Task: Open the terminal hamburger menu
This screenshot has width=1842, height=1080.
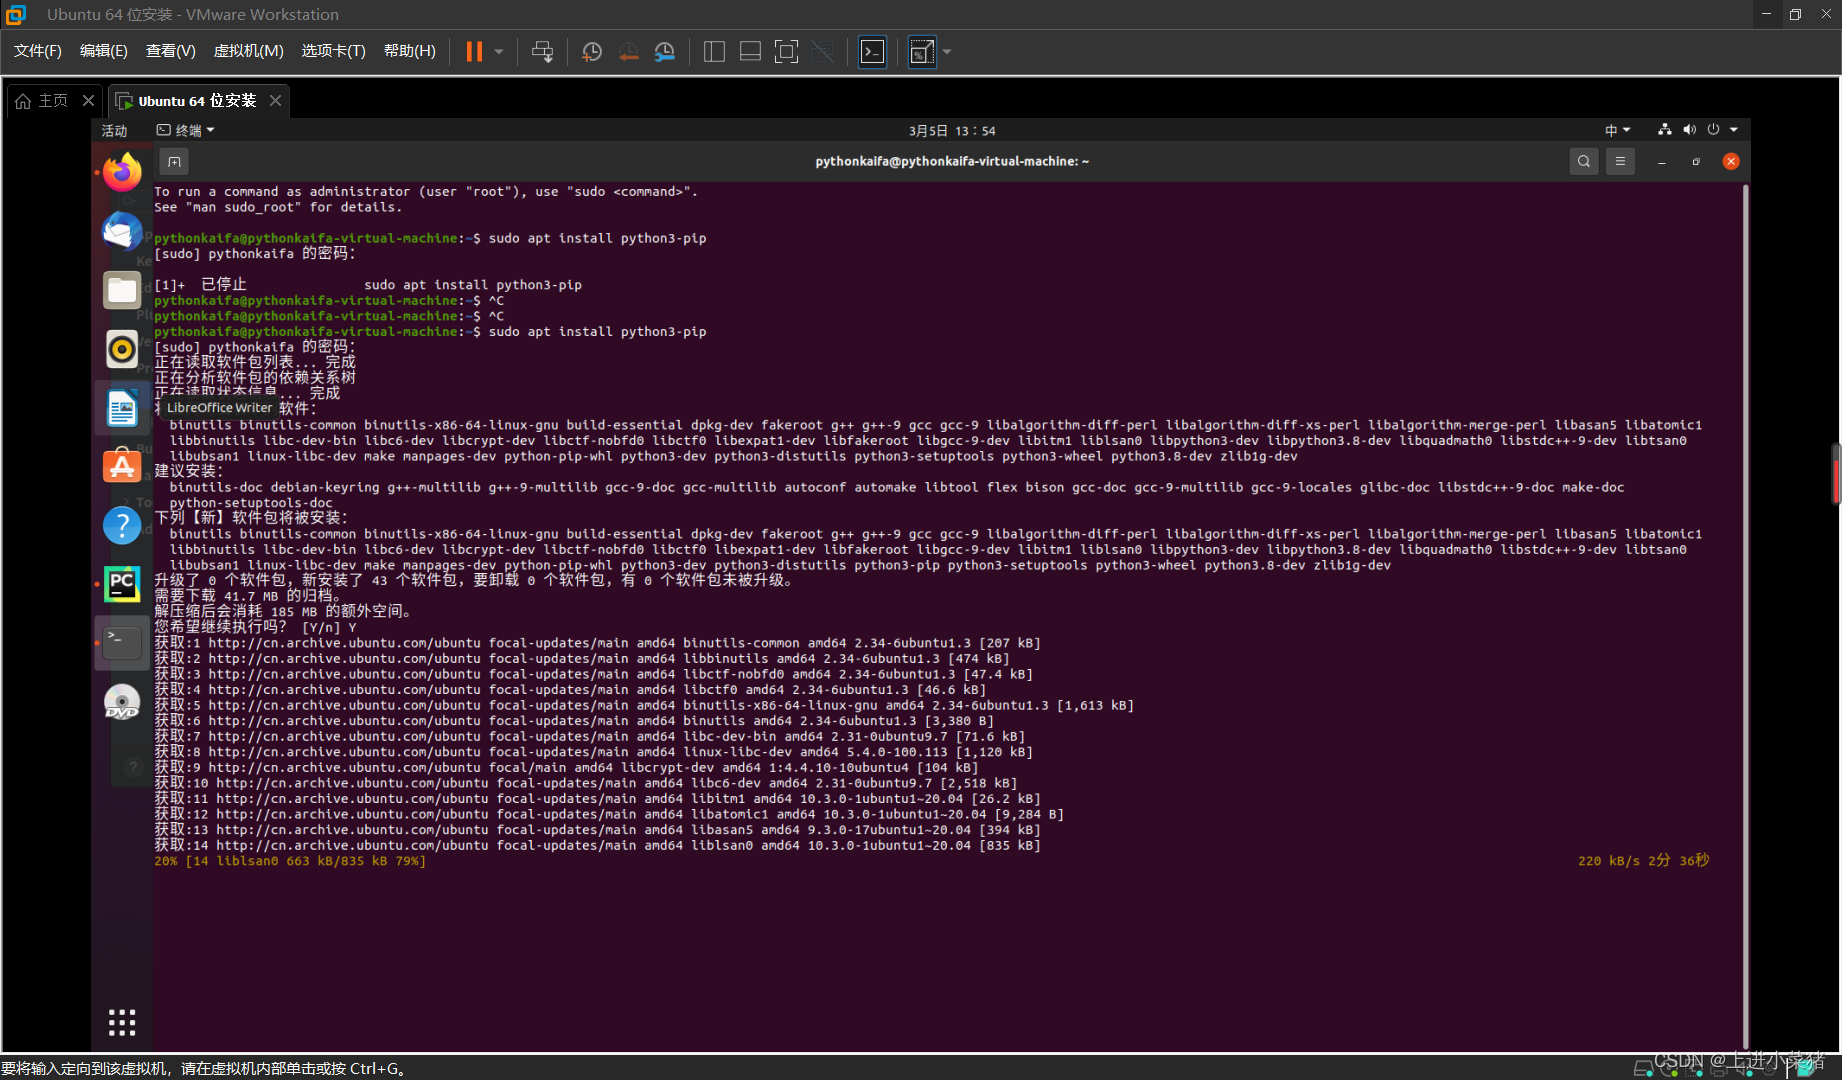Action: point(1620,161)
